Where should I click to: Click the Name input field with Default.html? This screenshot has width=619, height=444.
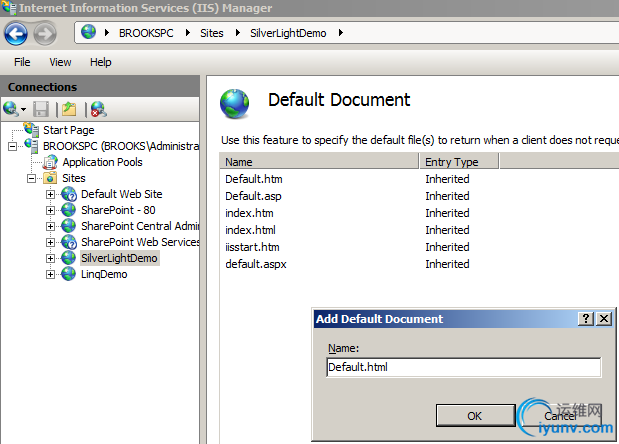(464, 367)
